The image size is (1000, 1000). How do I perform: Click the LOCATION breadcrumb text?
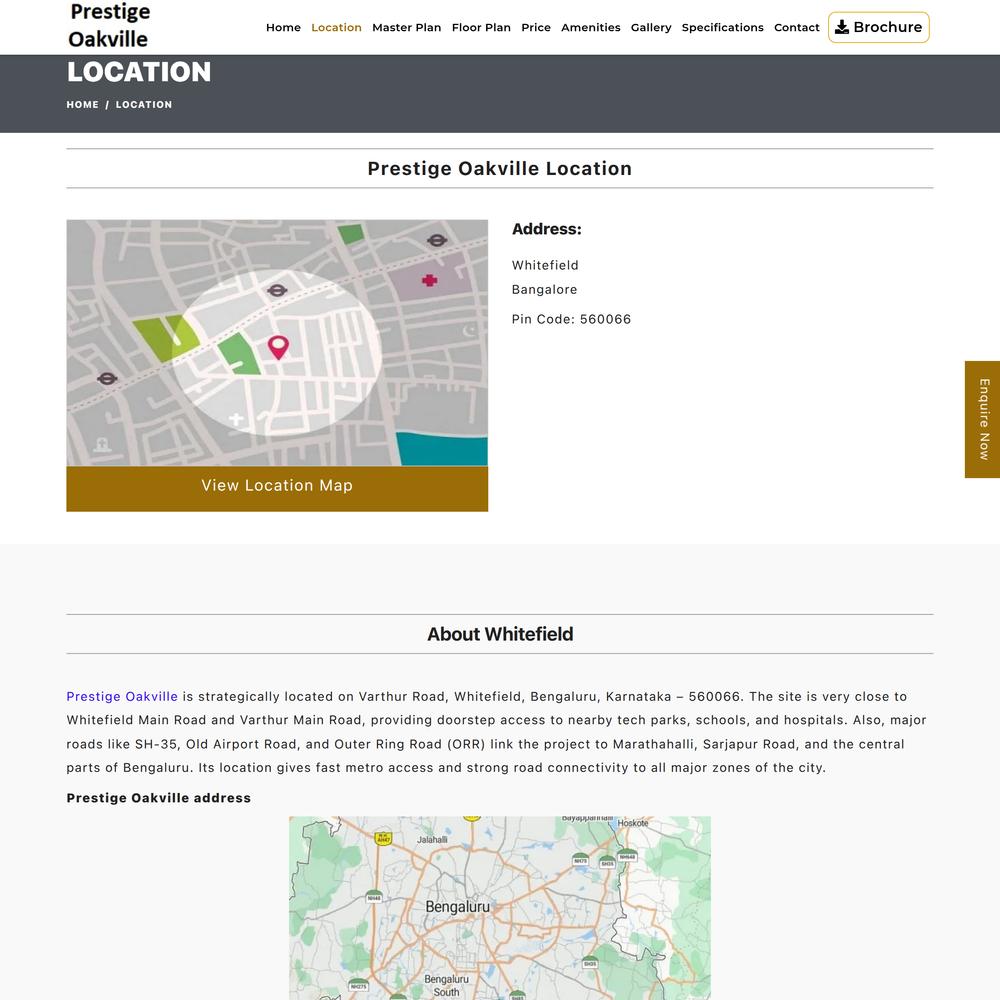[143, 105]
